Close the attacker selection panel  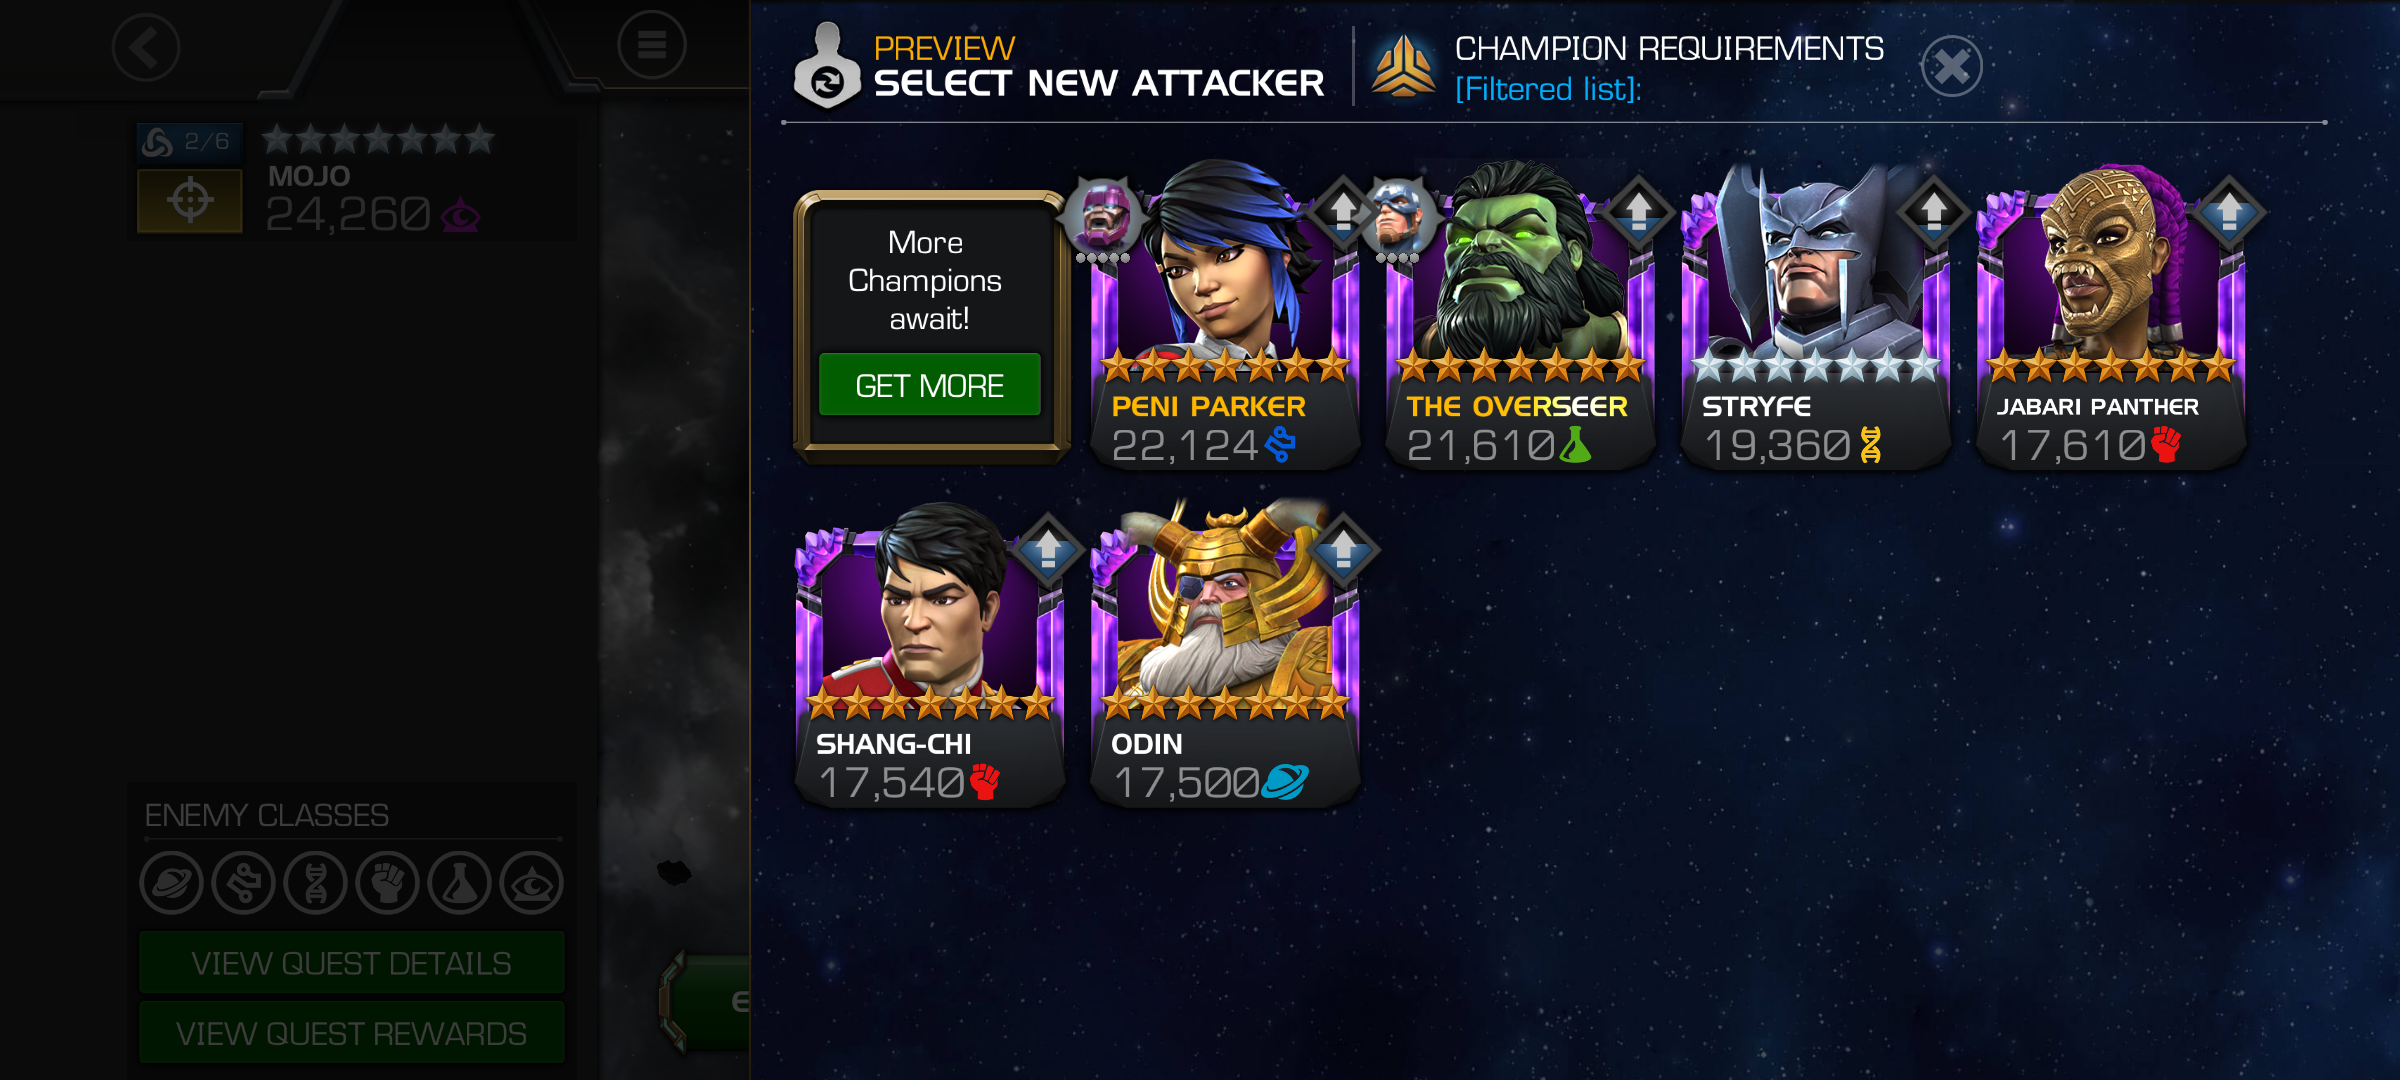pos(1950,66)
